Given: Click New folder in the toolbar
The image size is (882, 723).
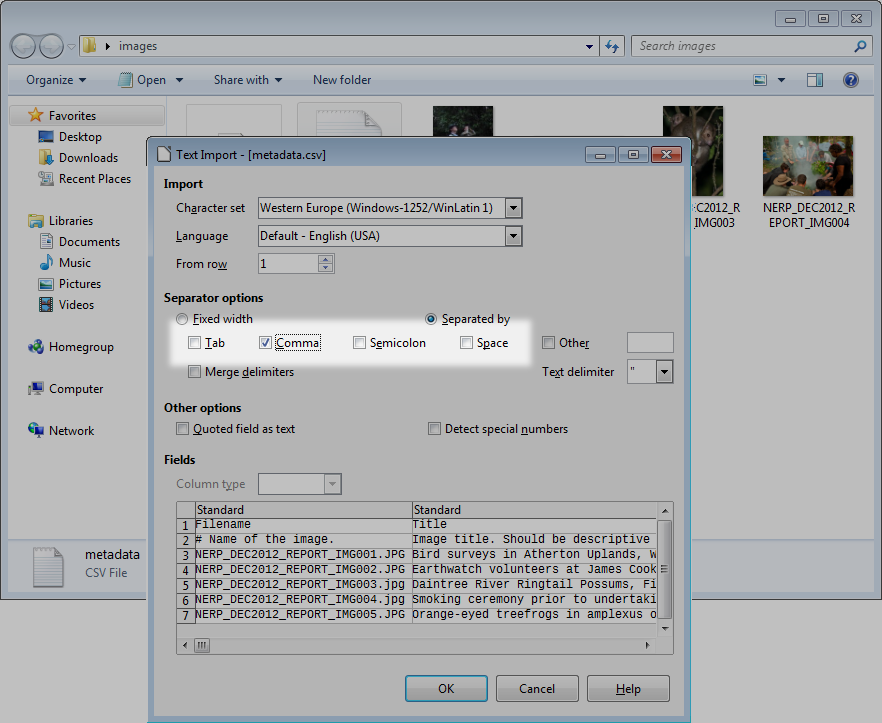Looking at the screenshot, I should point(342,80).
